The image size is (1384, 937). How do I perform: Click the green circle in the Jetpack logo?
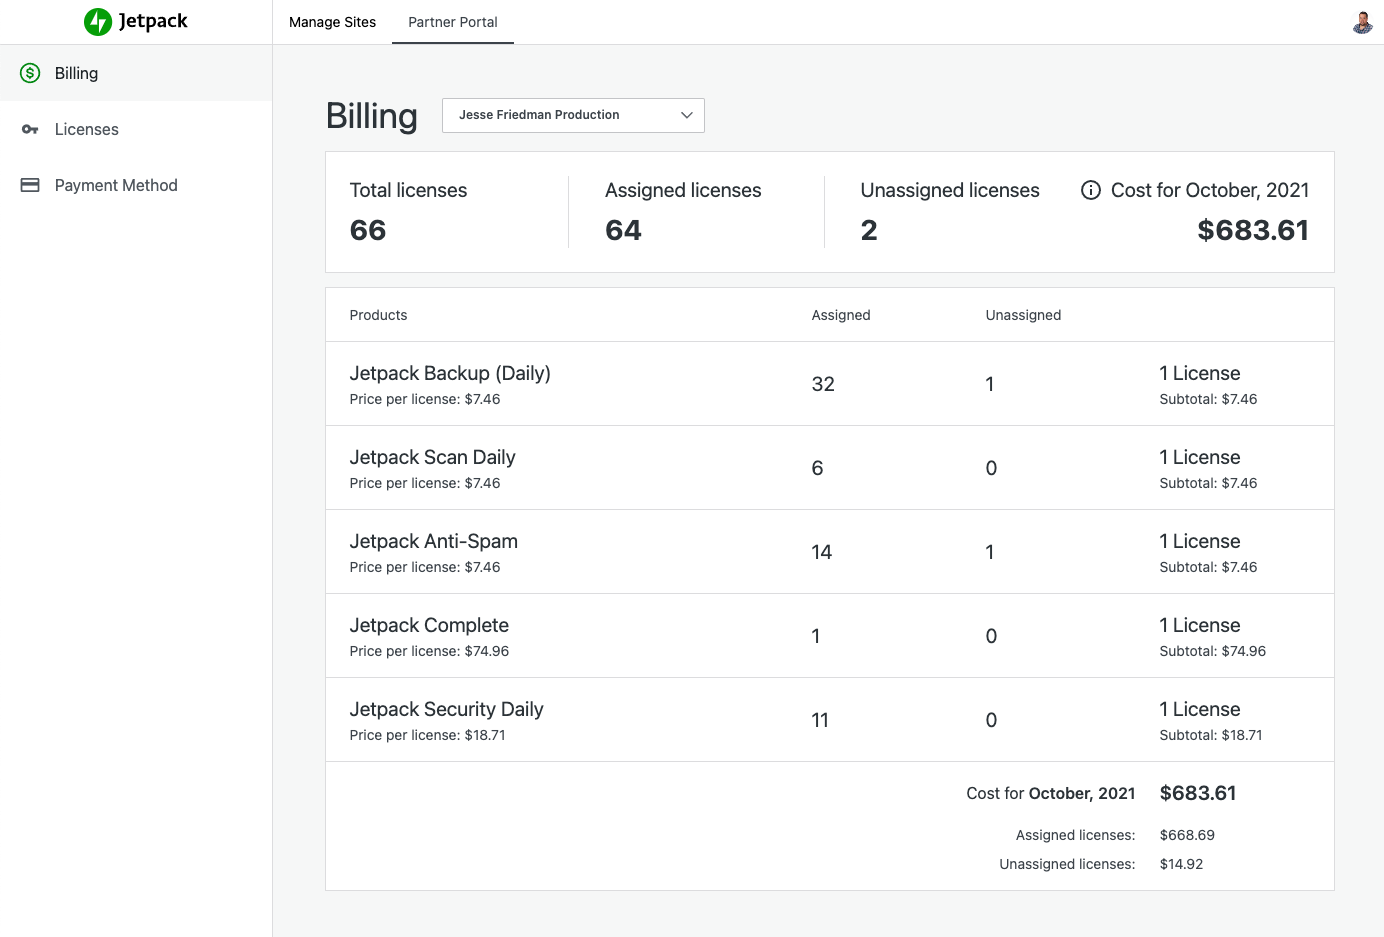[x=98, y=21]
